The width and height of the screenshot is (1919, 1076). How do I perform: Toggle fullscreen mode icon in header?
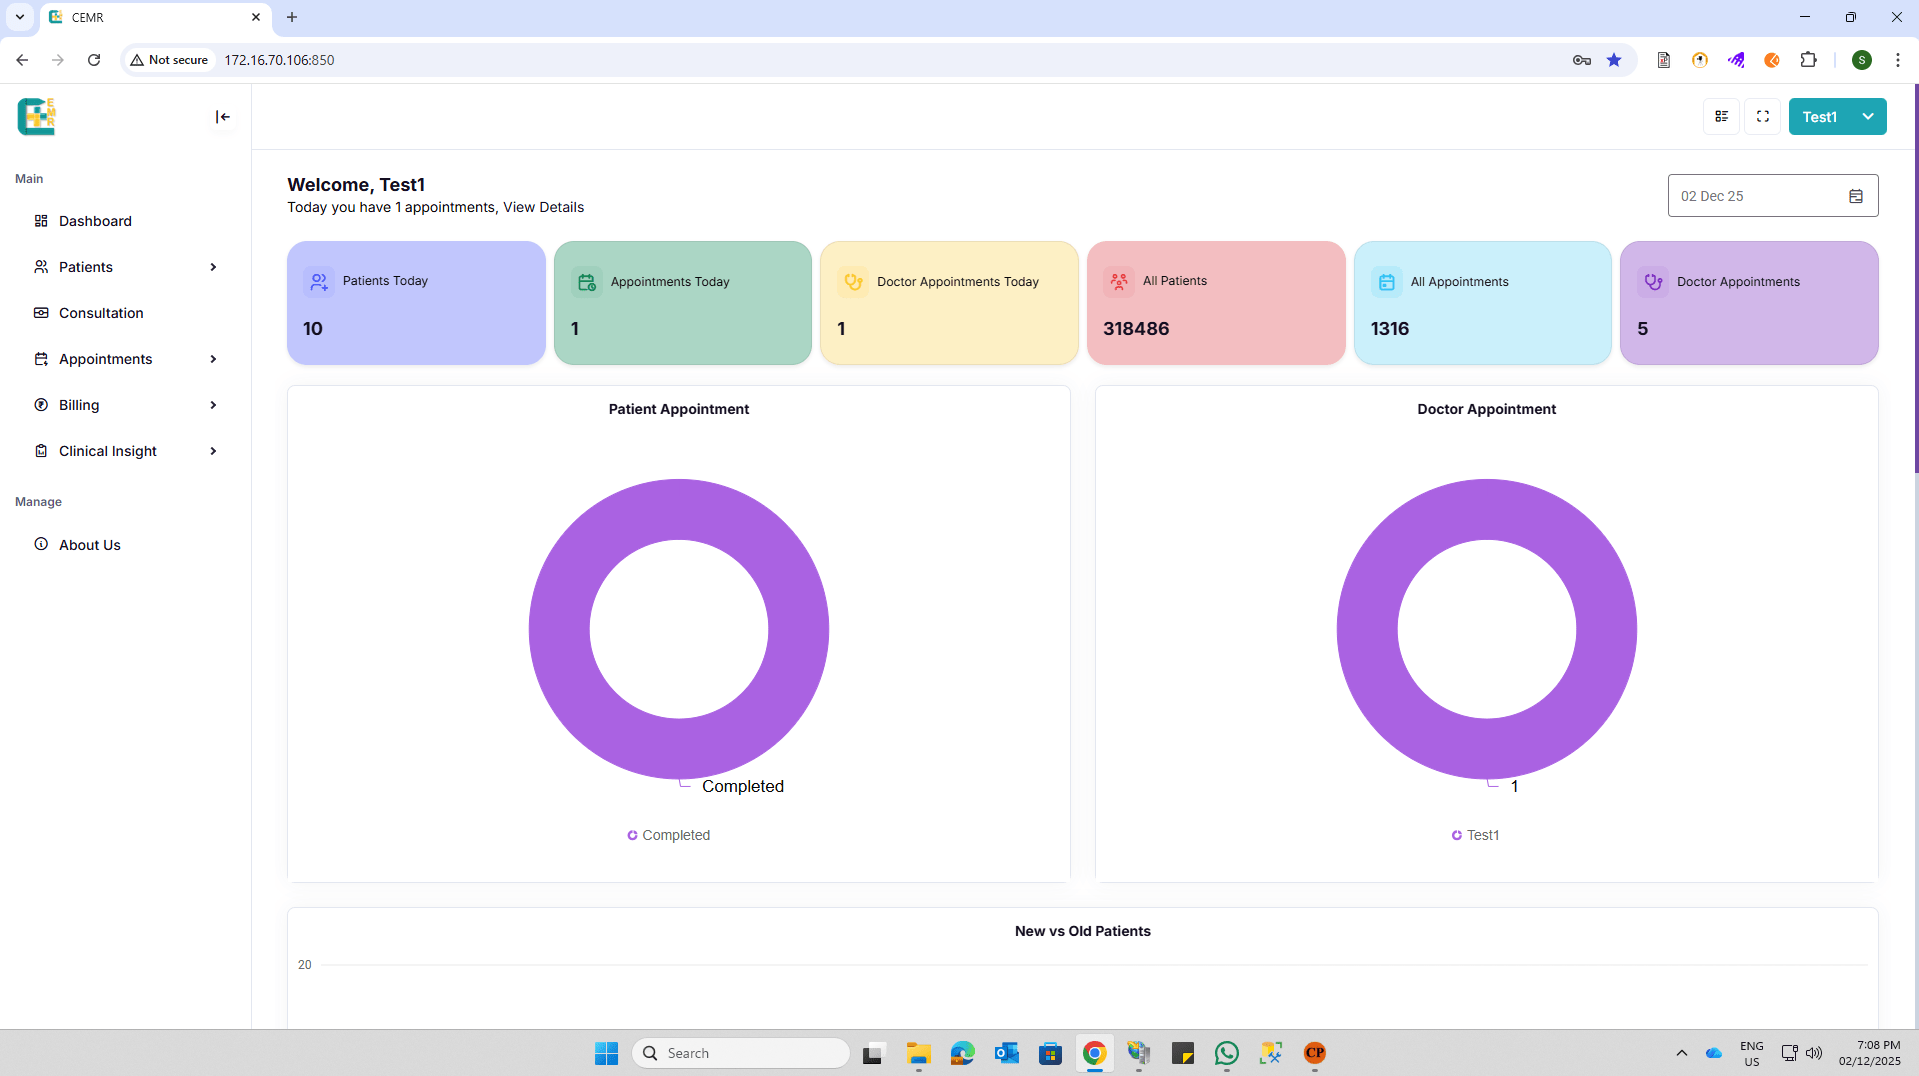[x=1763, y=117]
